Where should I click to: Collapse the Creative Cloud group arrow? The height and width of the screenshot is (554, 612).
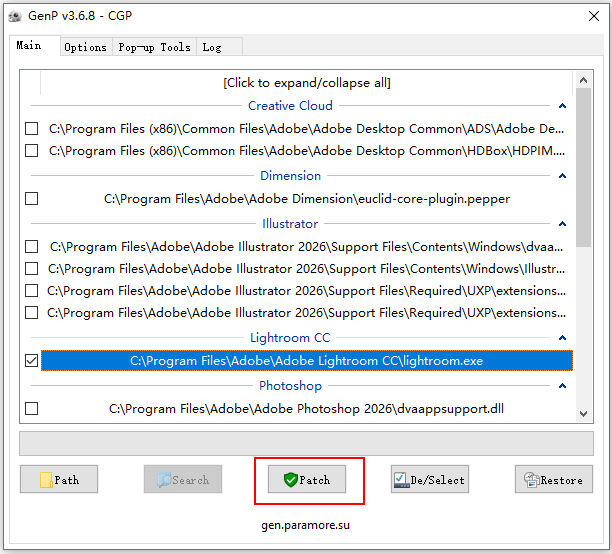click(562, 106)
